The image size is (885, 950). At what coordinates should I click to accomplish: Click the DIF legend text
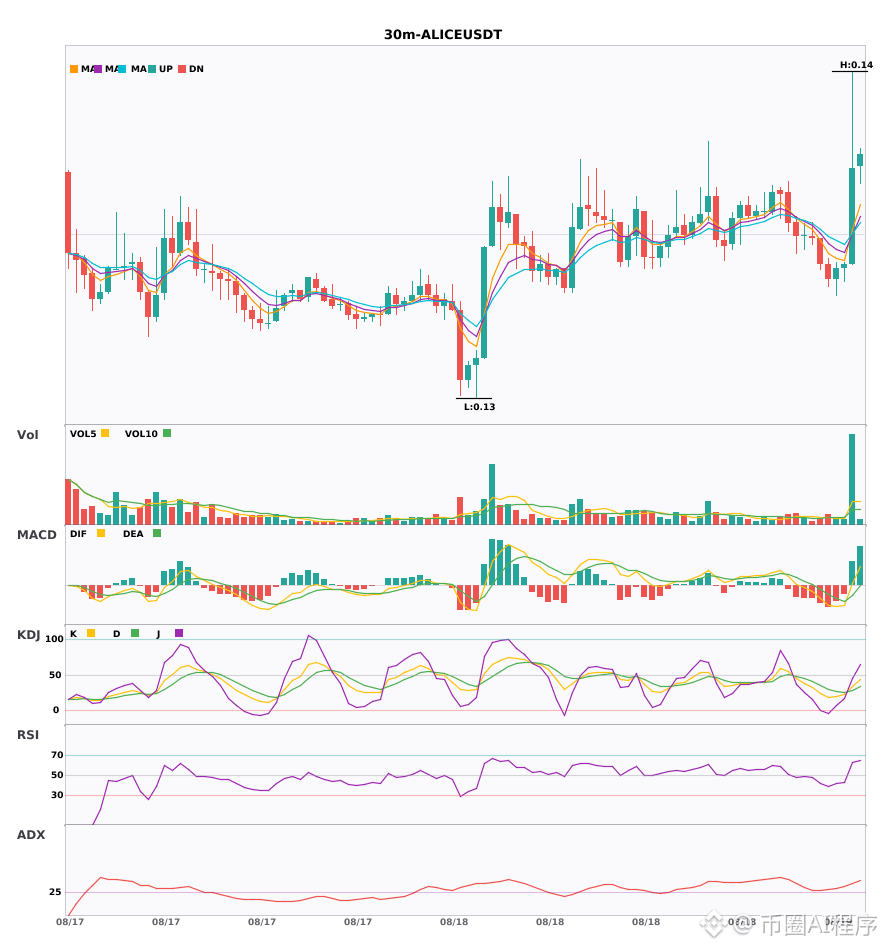78,534
